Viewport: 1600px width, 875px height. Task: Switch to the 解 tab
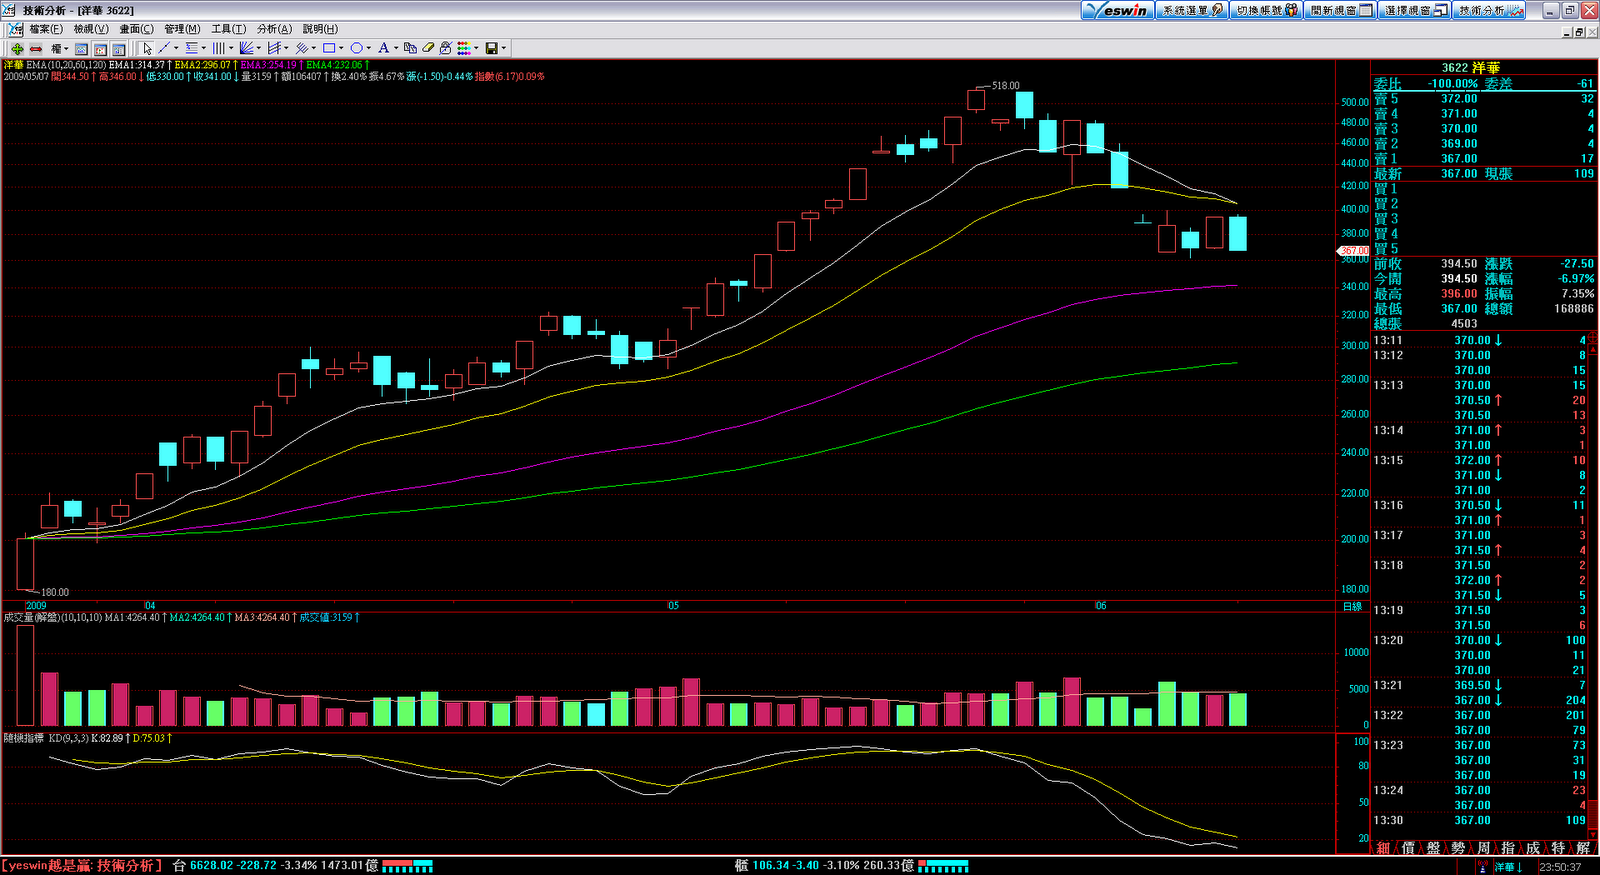pos(1582,848)
